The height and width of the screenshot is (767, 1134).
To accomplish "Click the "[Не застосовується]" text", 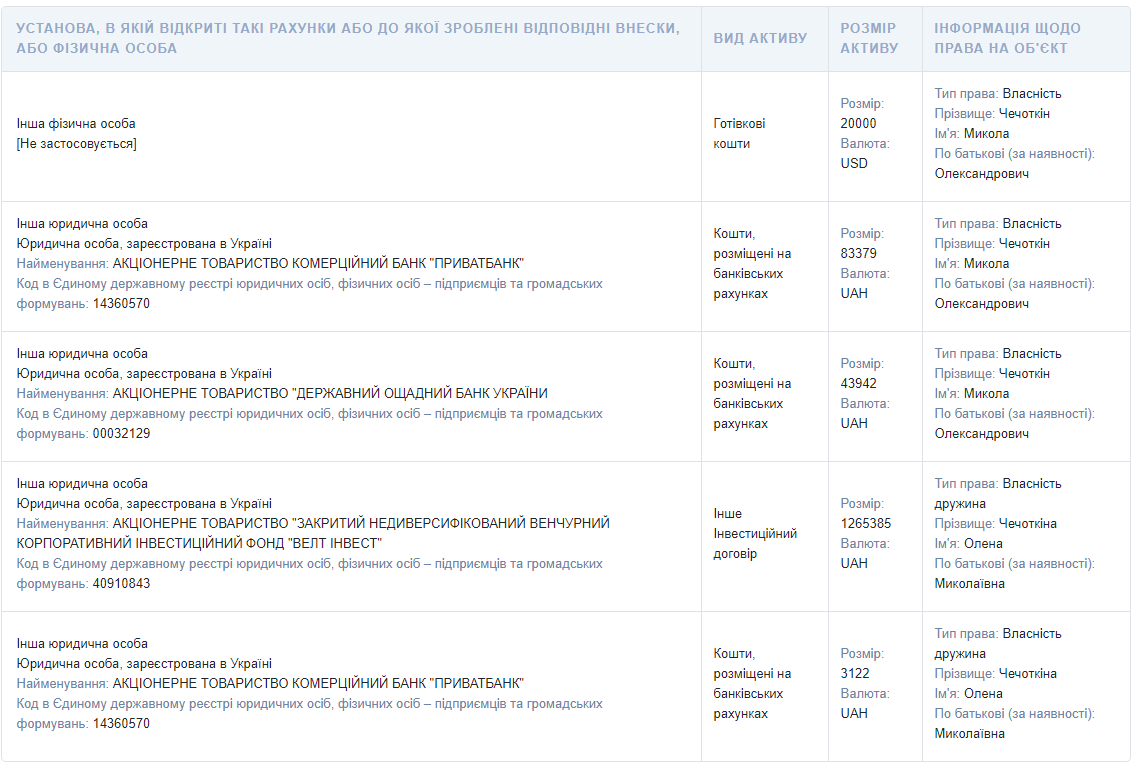I will (76, 144).
